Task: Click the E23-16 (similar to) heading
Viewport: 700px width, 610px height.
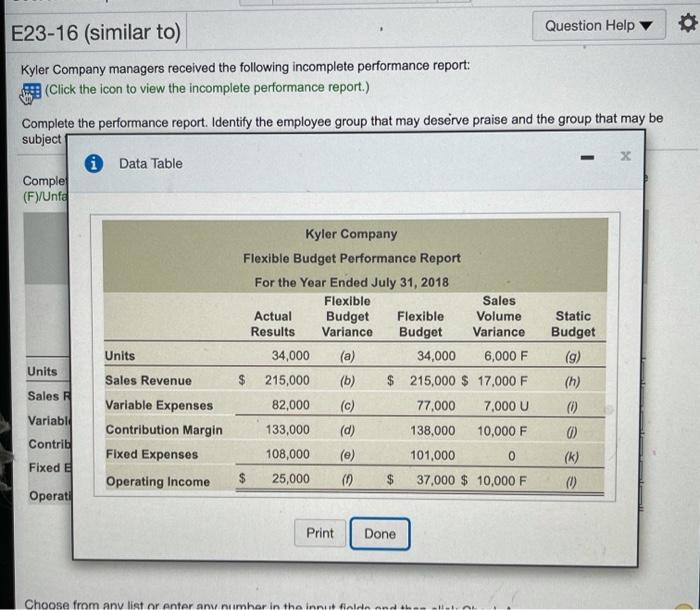Action: click(96, 33)
